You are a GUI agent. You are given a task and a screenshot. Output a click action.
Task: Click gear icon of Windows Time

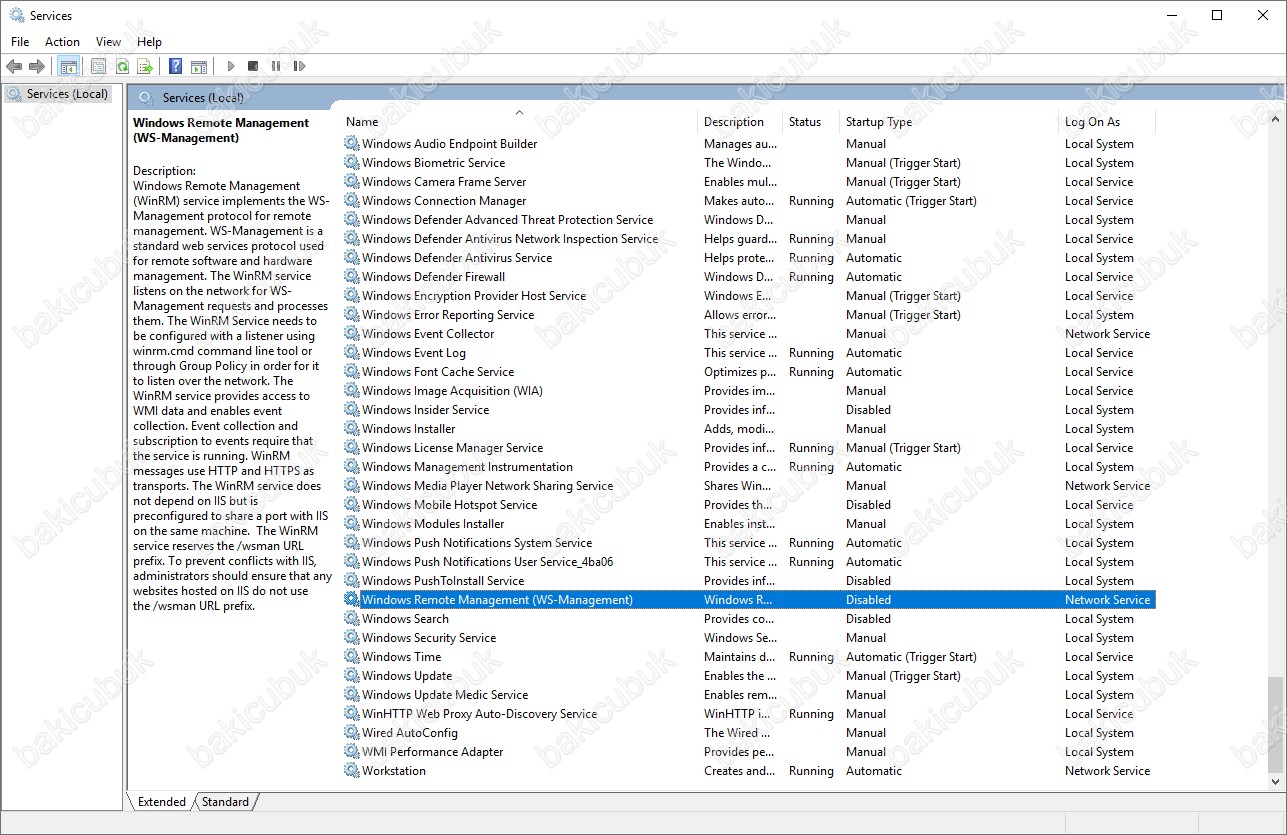click(351, 657)
